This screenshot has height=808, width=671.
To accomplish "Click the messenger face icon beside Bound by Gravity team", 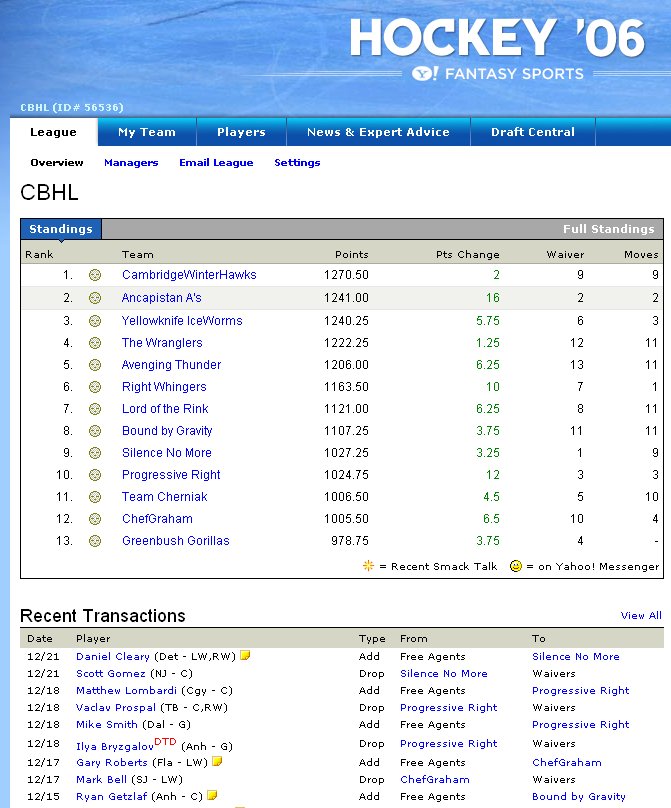I will tap(95, 431).
